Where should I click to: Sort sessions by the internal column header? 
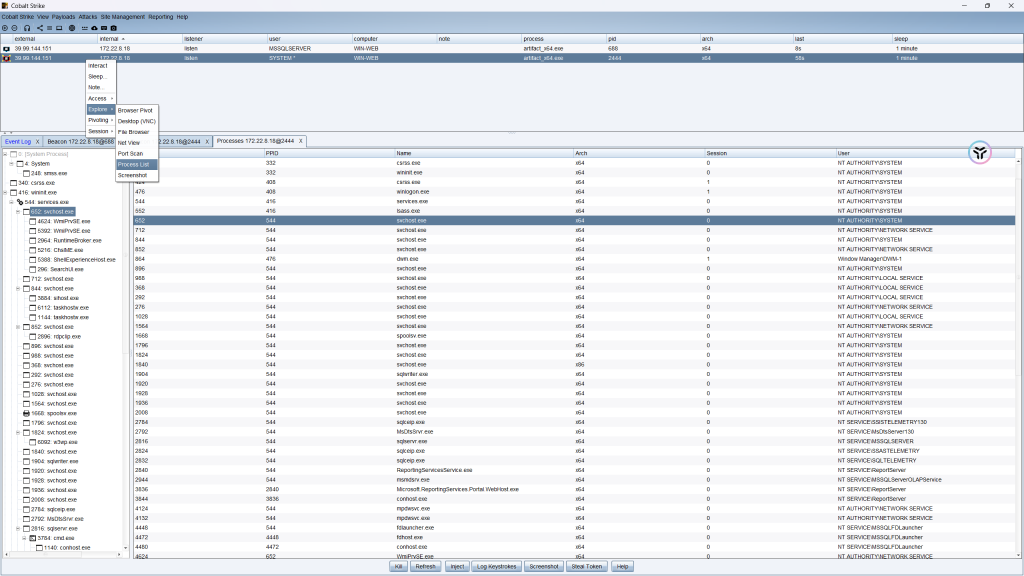(140, 39)
